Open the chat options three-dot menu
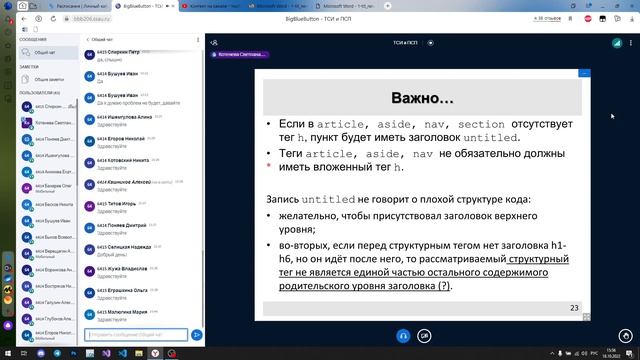Image resolution: width=640 pixels, height=360 pixels. 198,40
